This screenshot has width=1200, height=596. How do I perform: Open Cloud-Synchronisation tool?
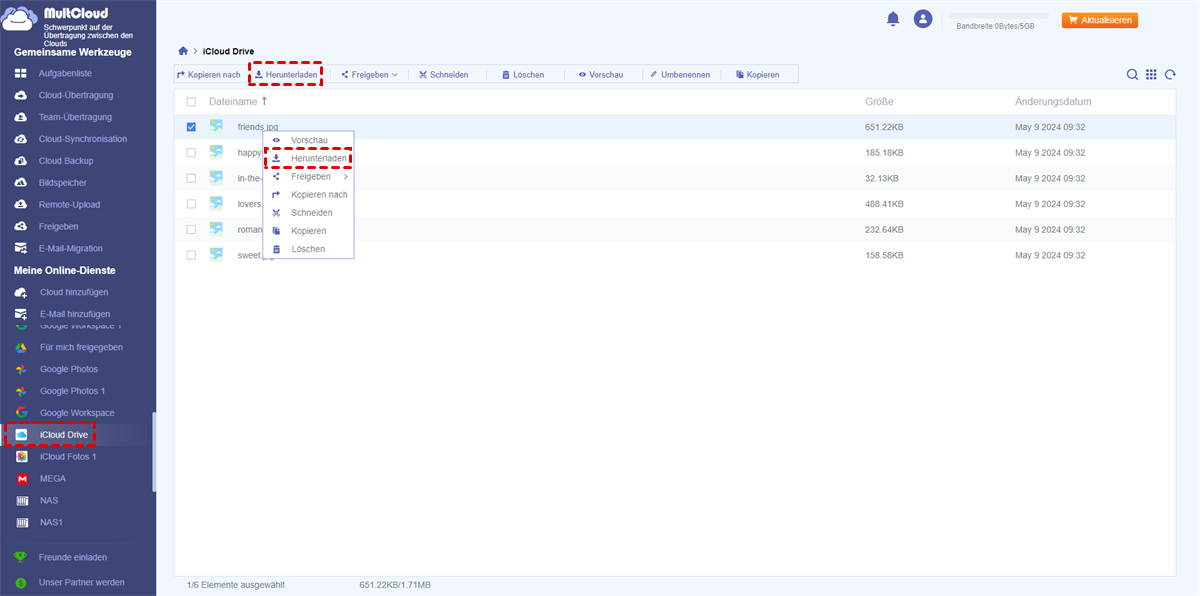[82, 139]
